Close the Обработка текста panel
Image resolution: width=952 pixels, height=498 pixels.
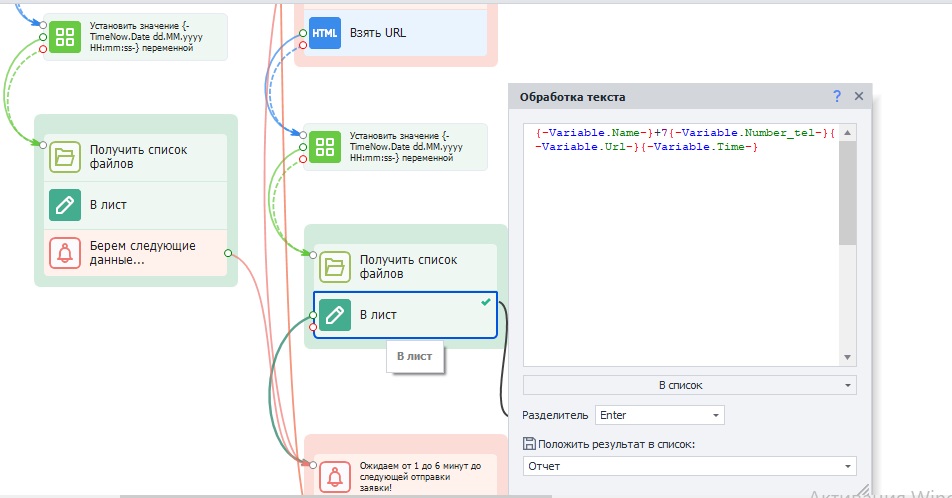[858, 97]
